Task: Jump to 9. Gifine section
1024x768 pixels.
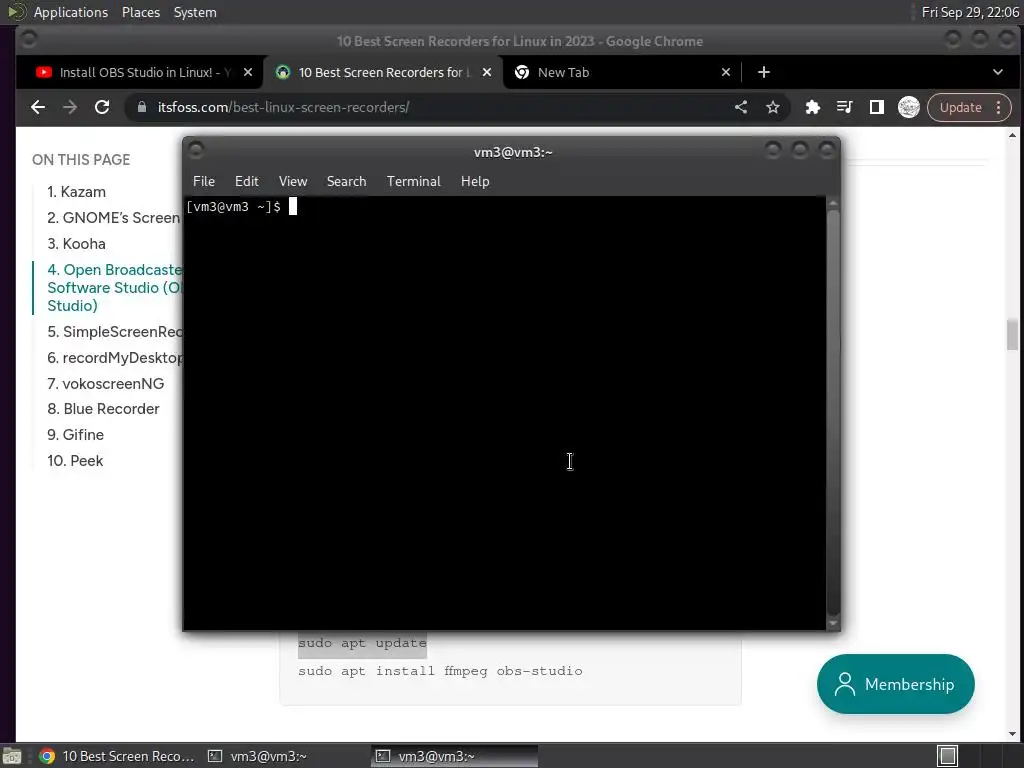Action: 75,435
